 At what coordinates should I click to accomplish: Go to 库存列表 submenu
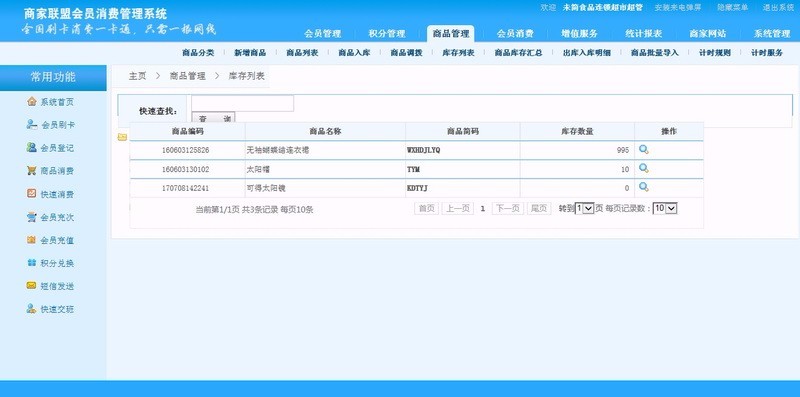click(x=458, y=53)
